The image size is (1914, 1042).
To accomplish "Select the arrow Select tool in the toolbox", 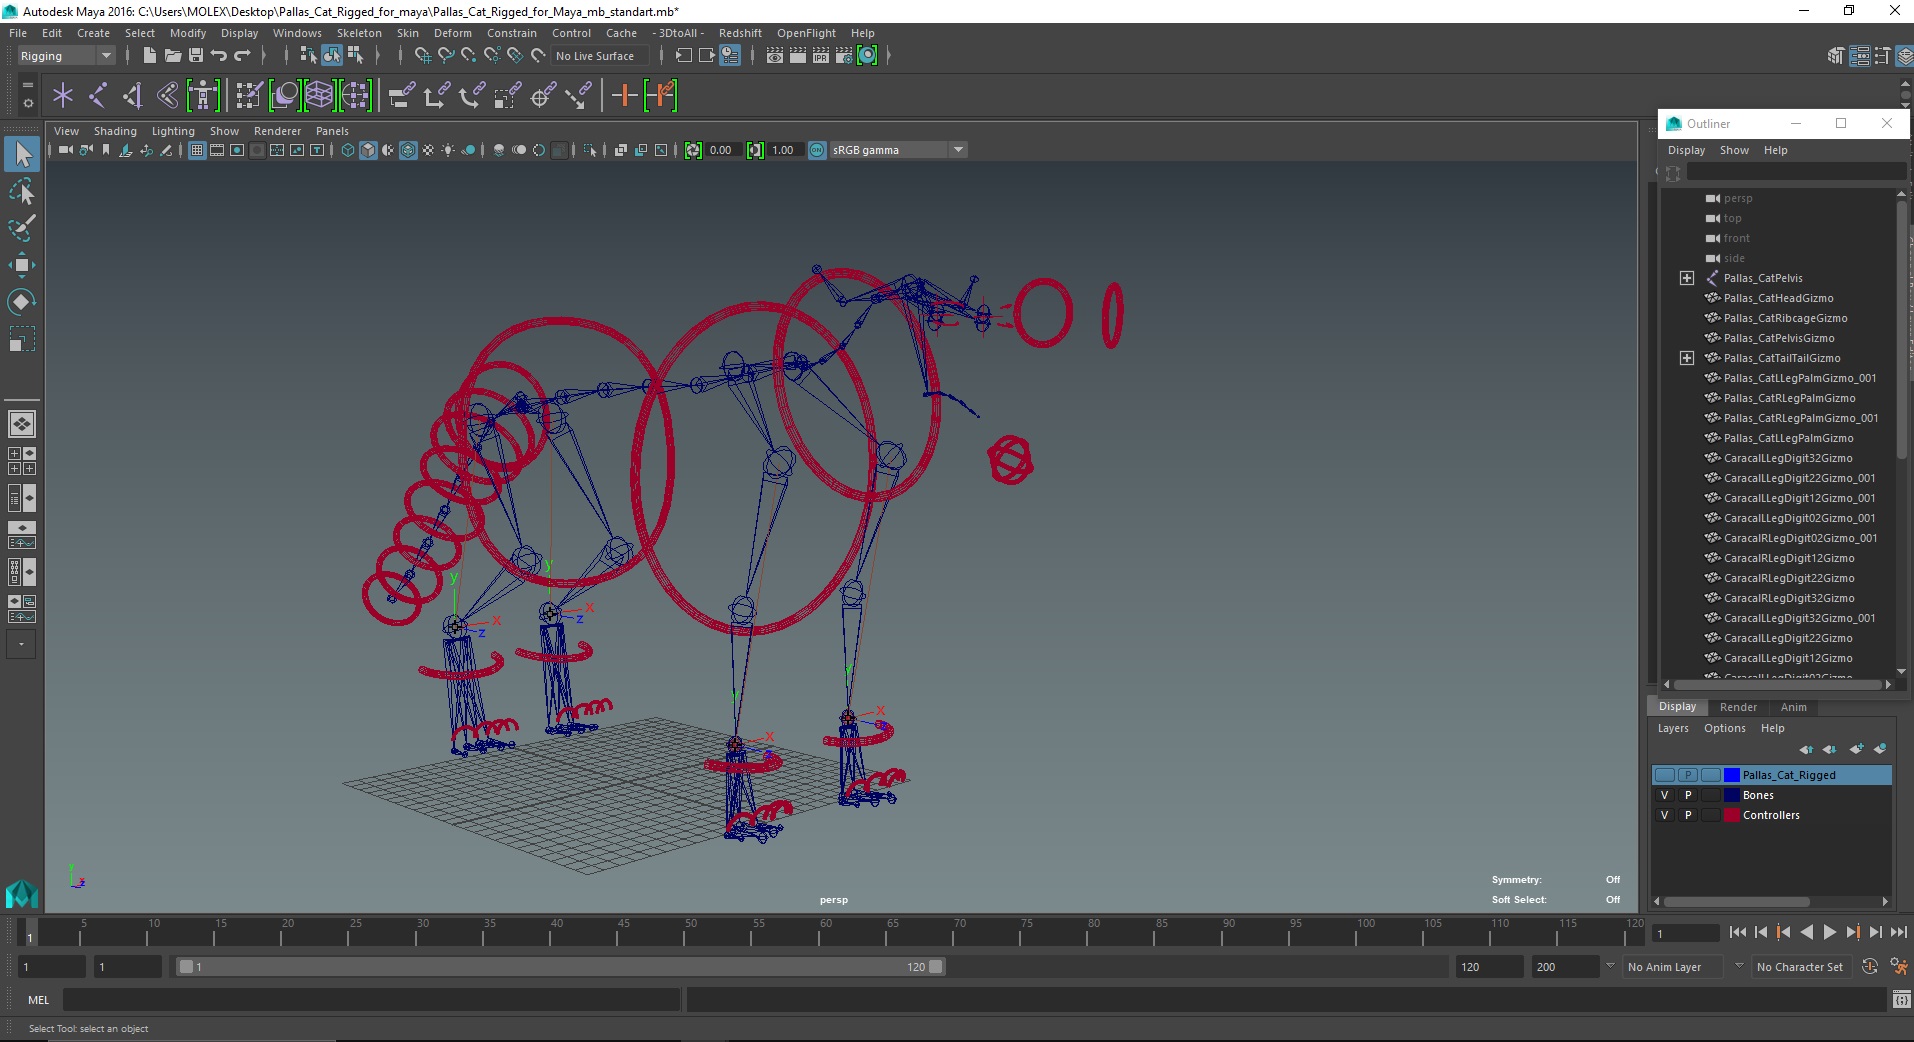I will coord(22,154).
